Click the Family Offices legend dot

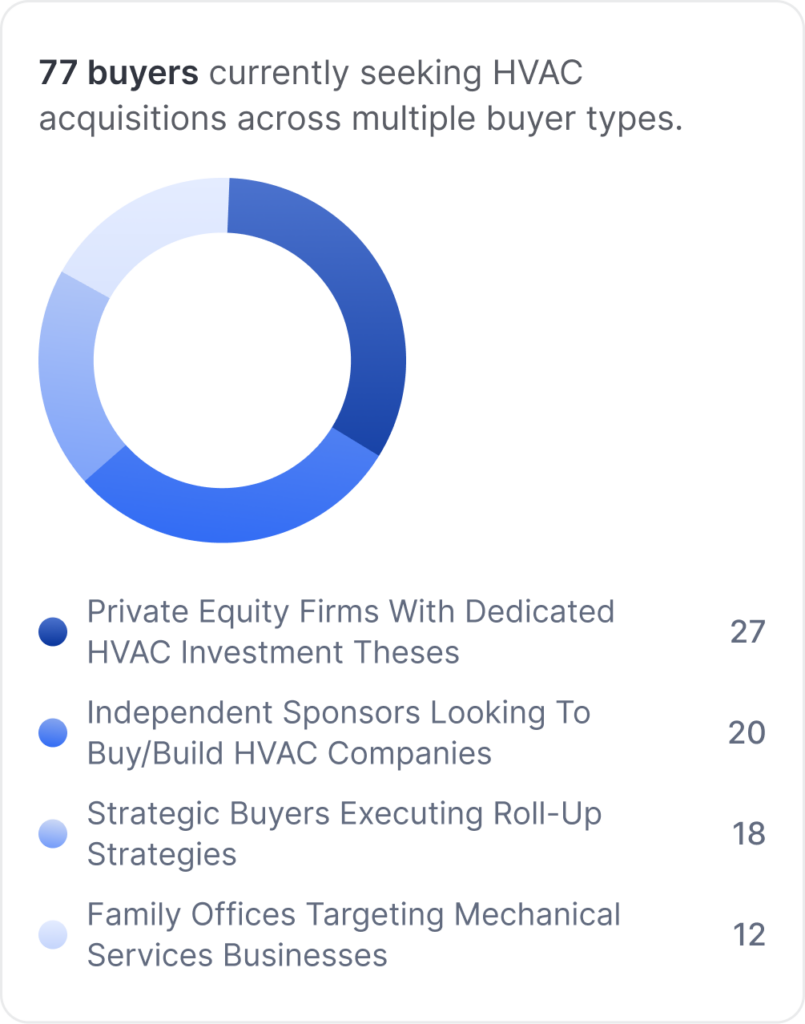pyautogui.click(x=53, y=935)
